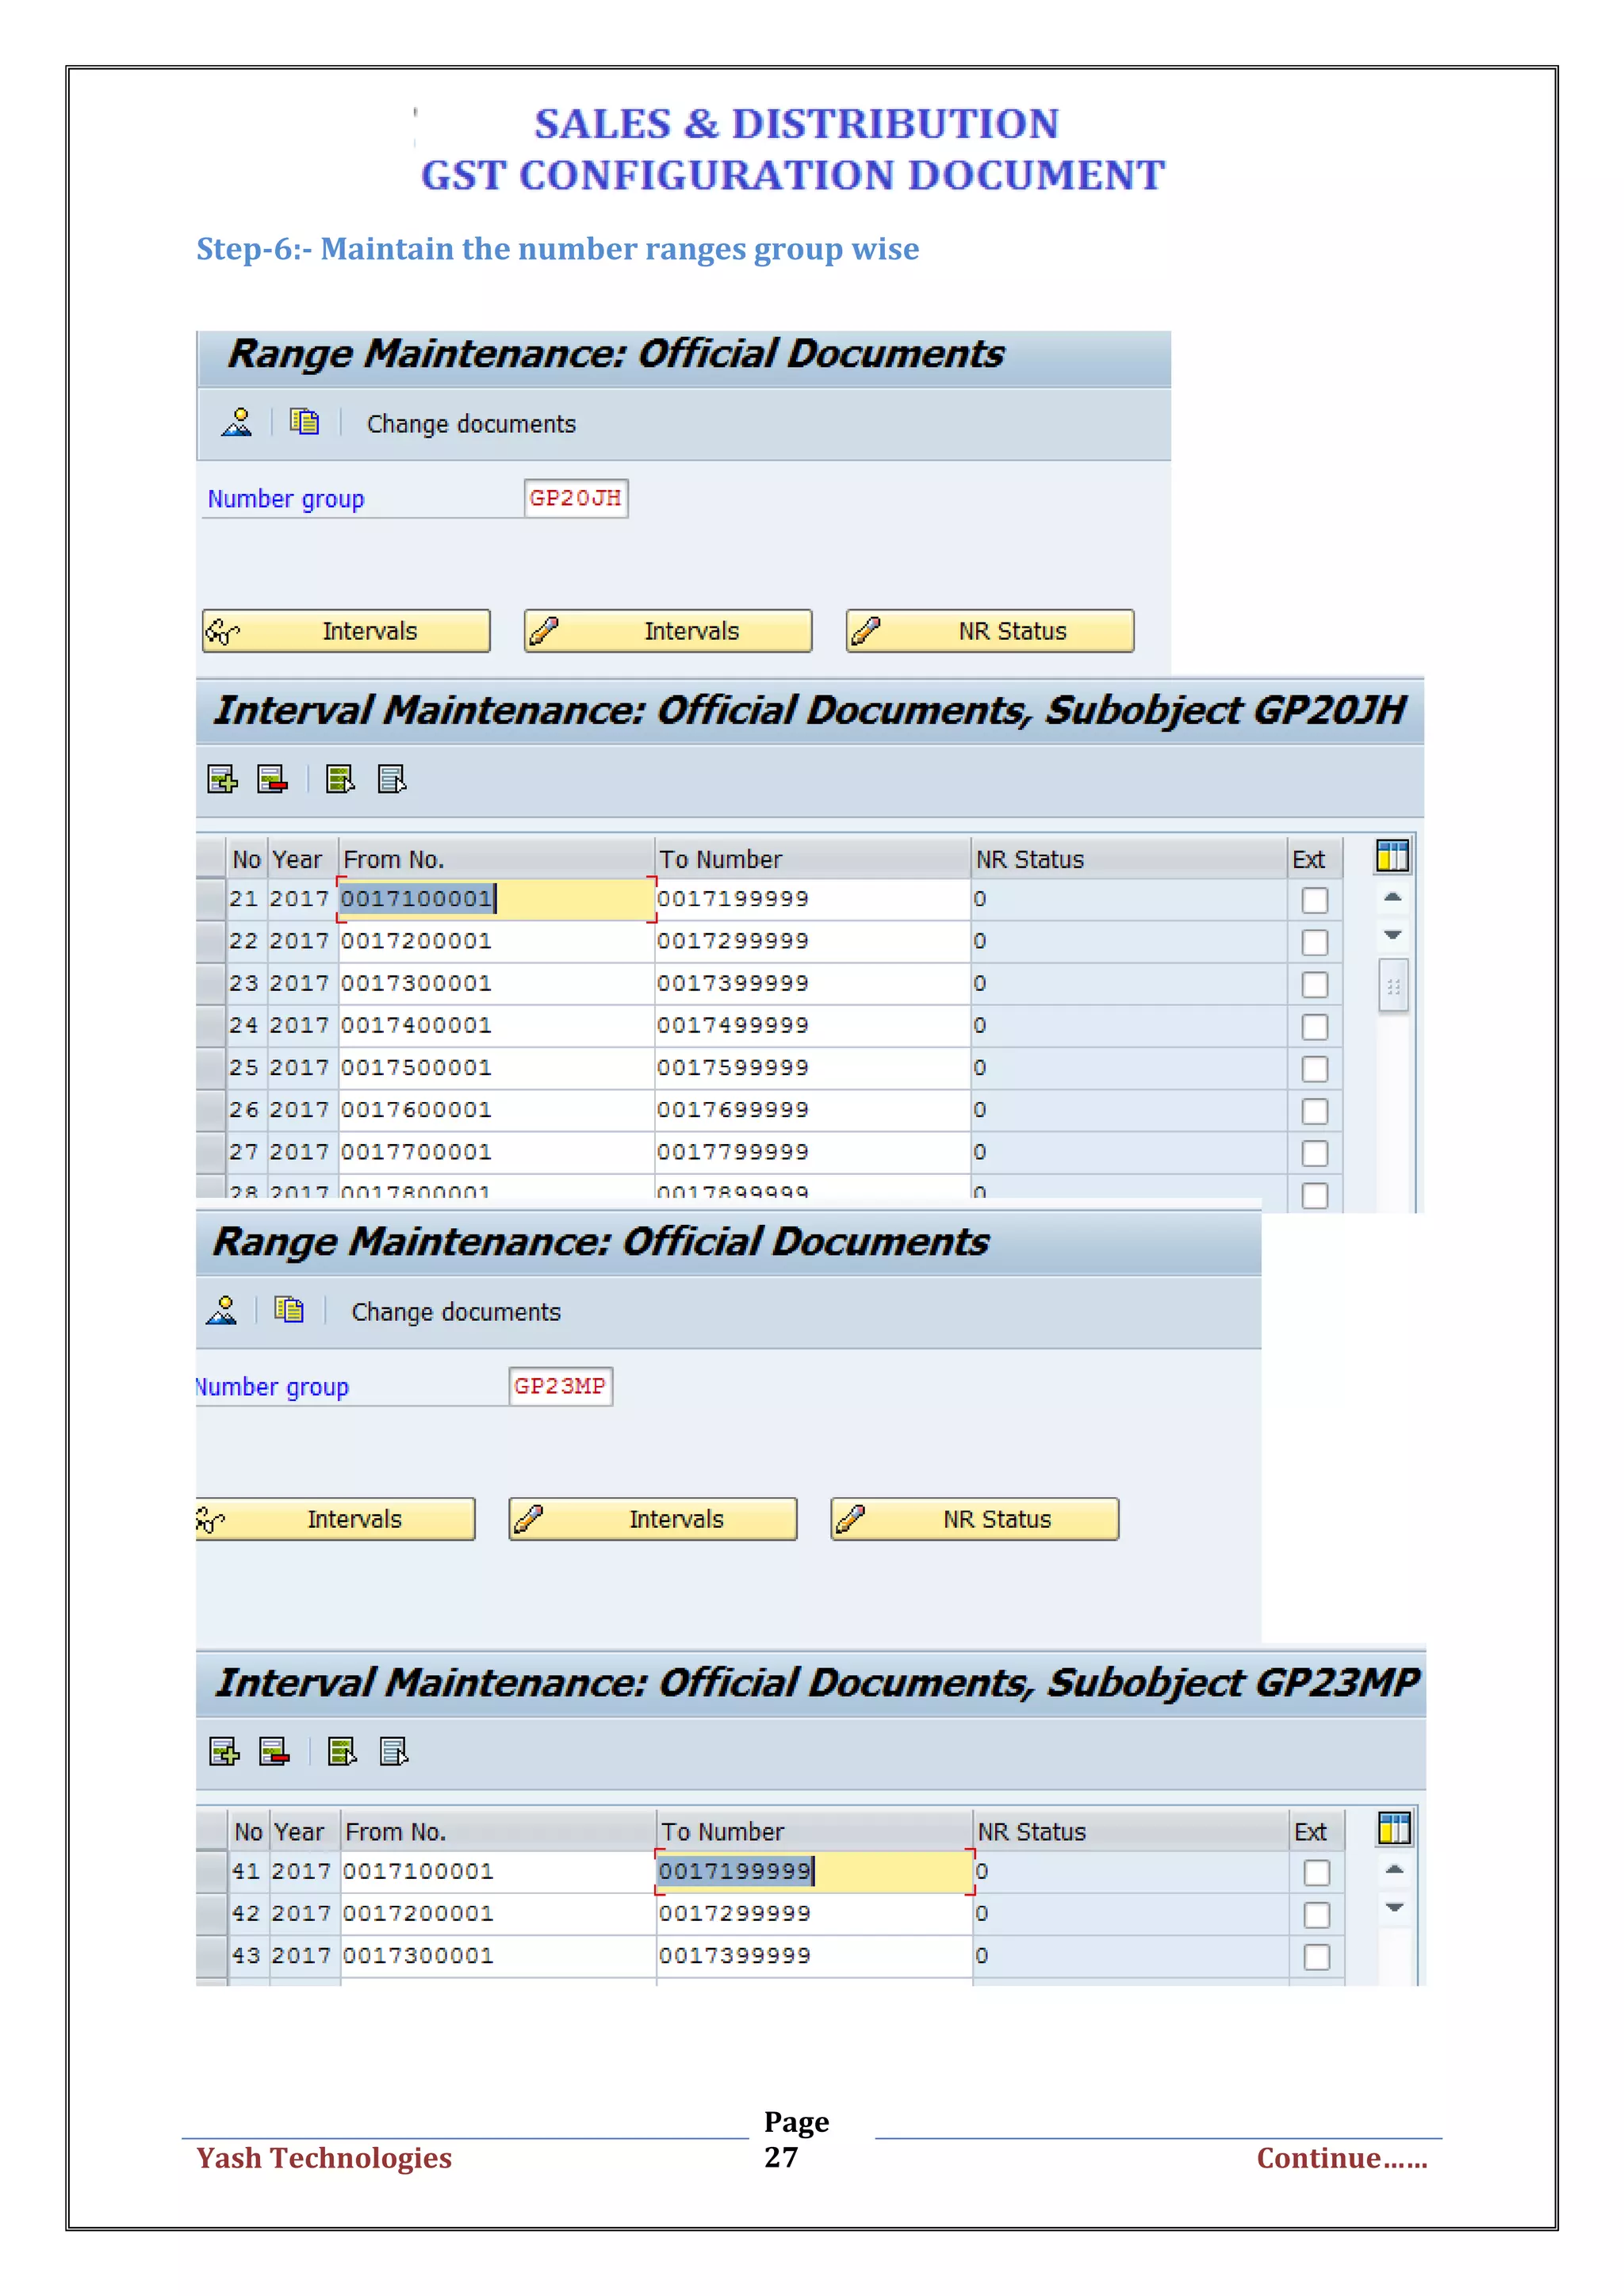This screenshot has width=1624, height=2296.
Task: Tick the Ext checkbox for interval No 42
Action: (1317, 1915)
